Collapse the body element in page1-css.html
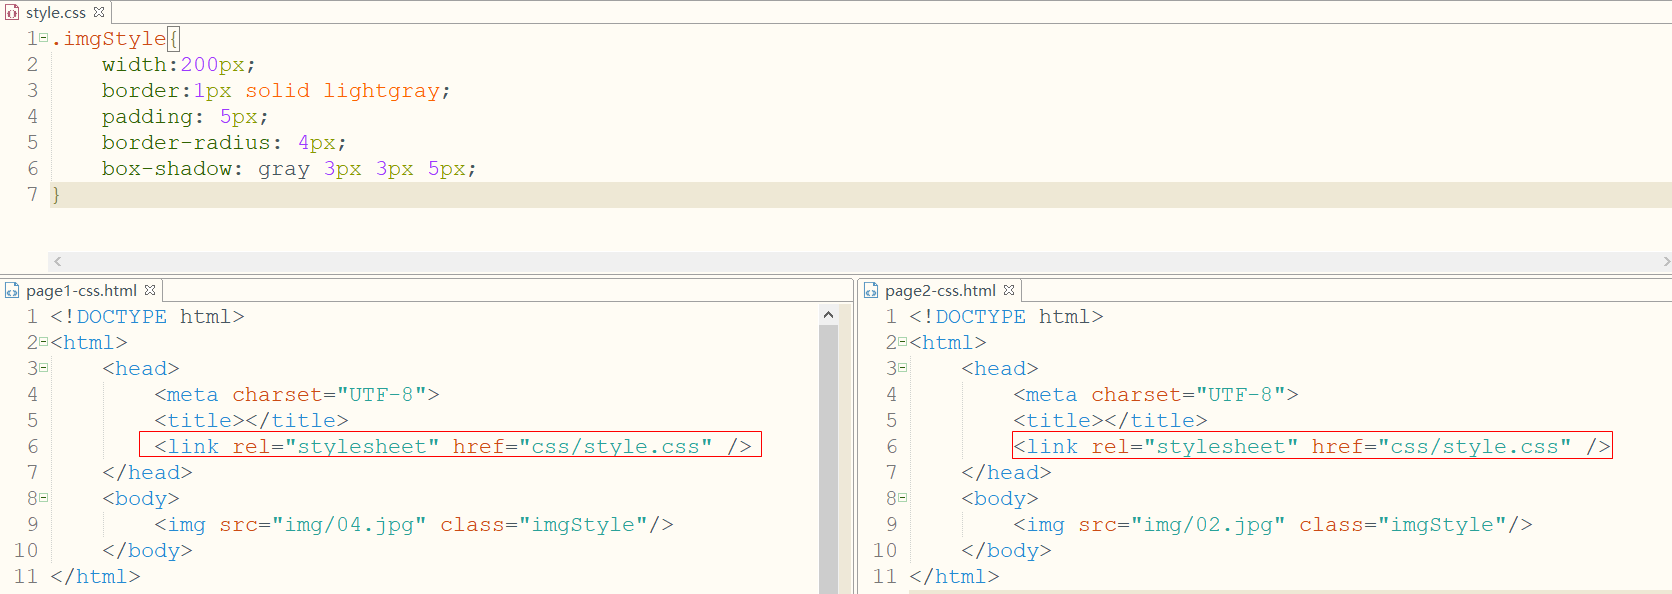This screenshot has height=594, width=1672. [44, 498]
